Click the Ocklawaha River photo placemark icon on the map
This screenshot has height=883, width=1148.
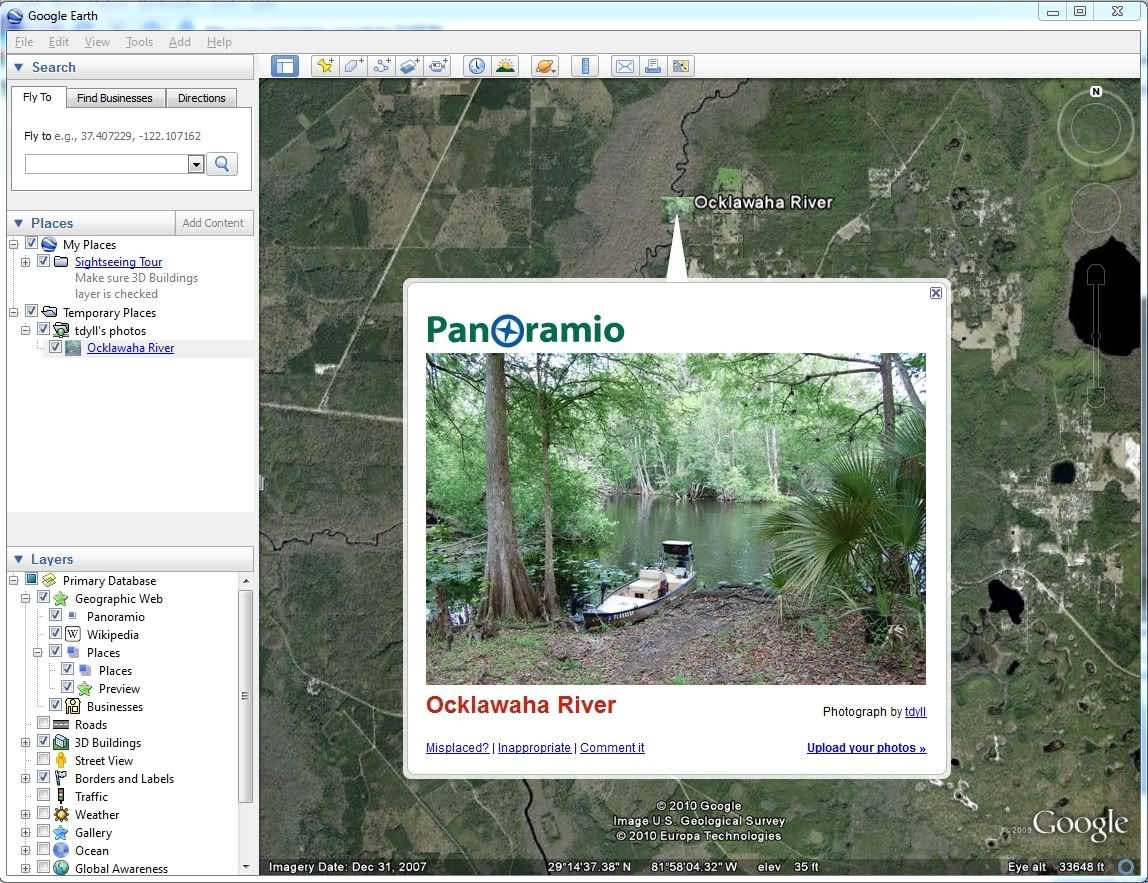pos(676,209)
